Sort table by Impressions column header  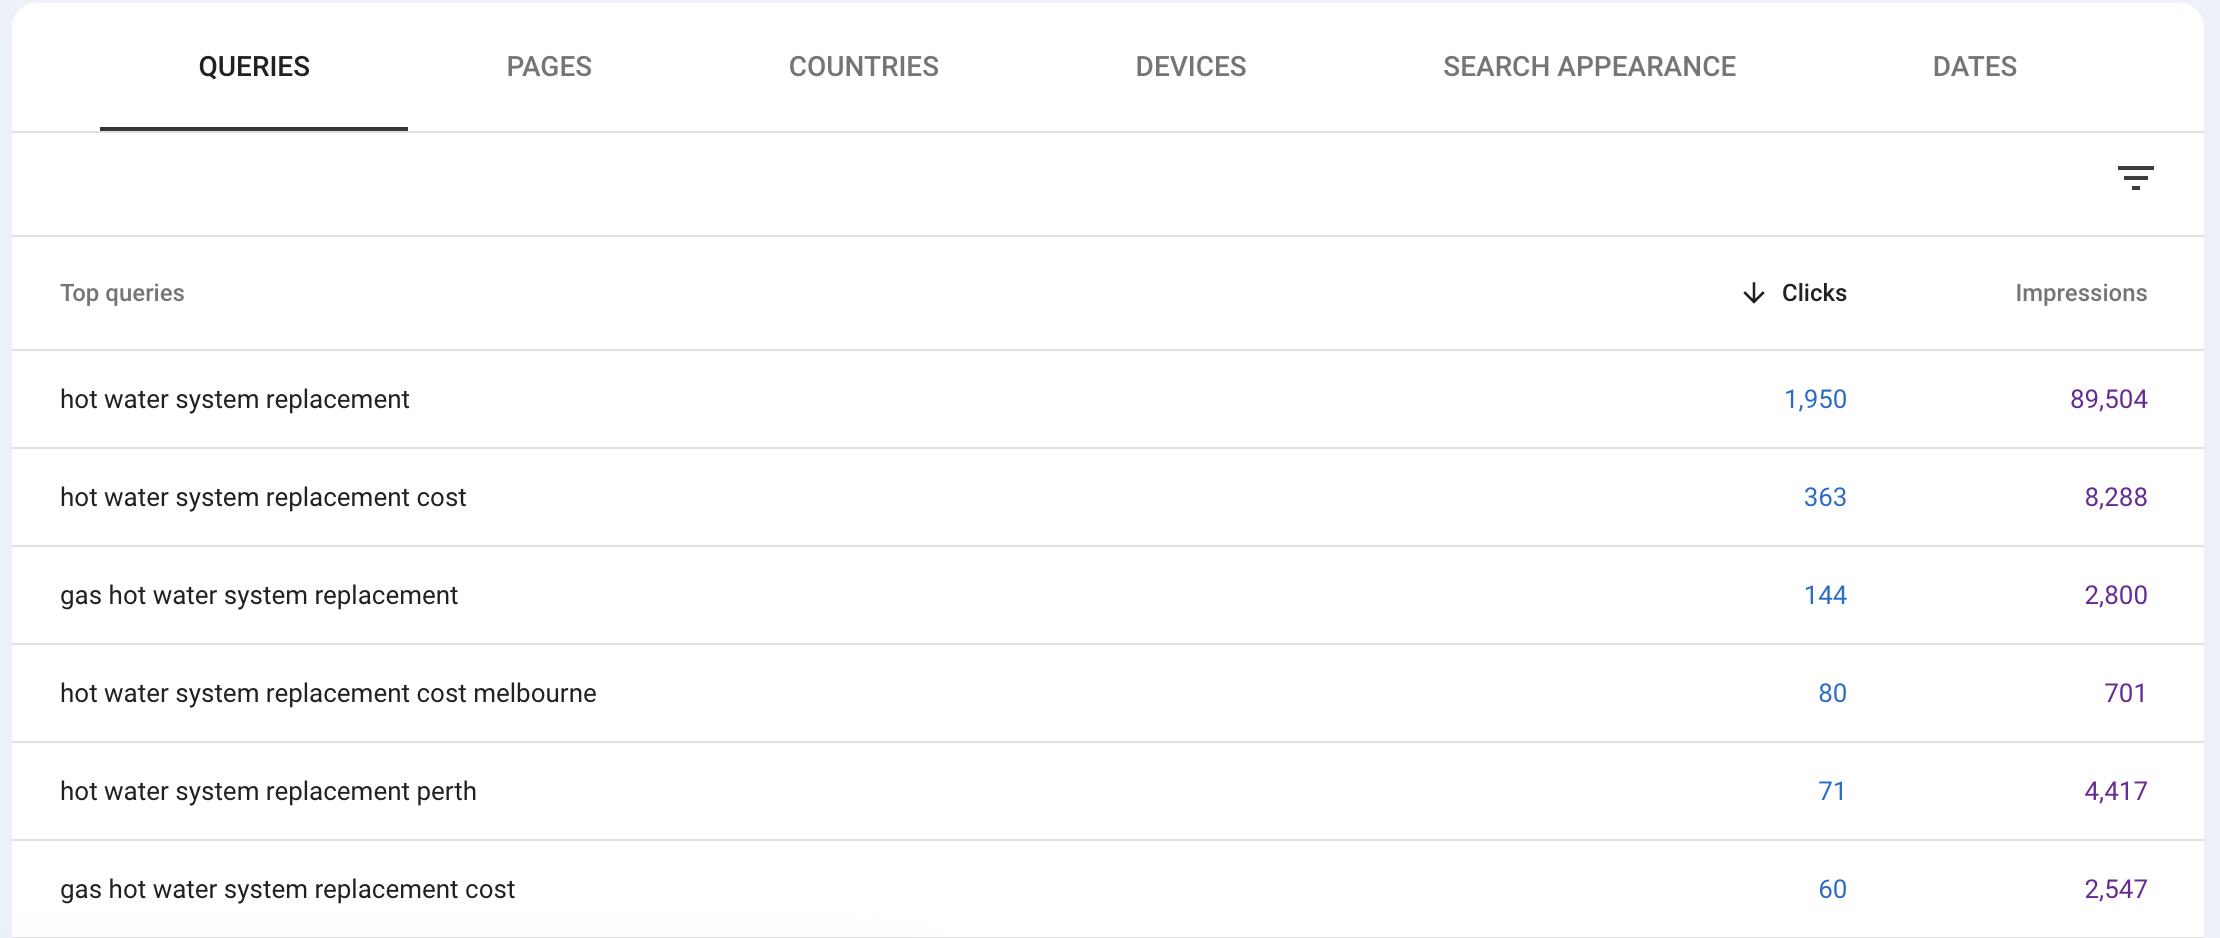(x=2081, y=293)
